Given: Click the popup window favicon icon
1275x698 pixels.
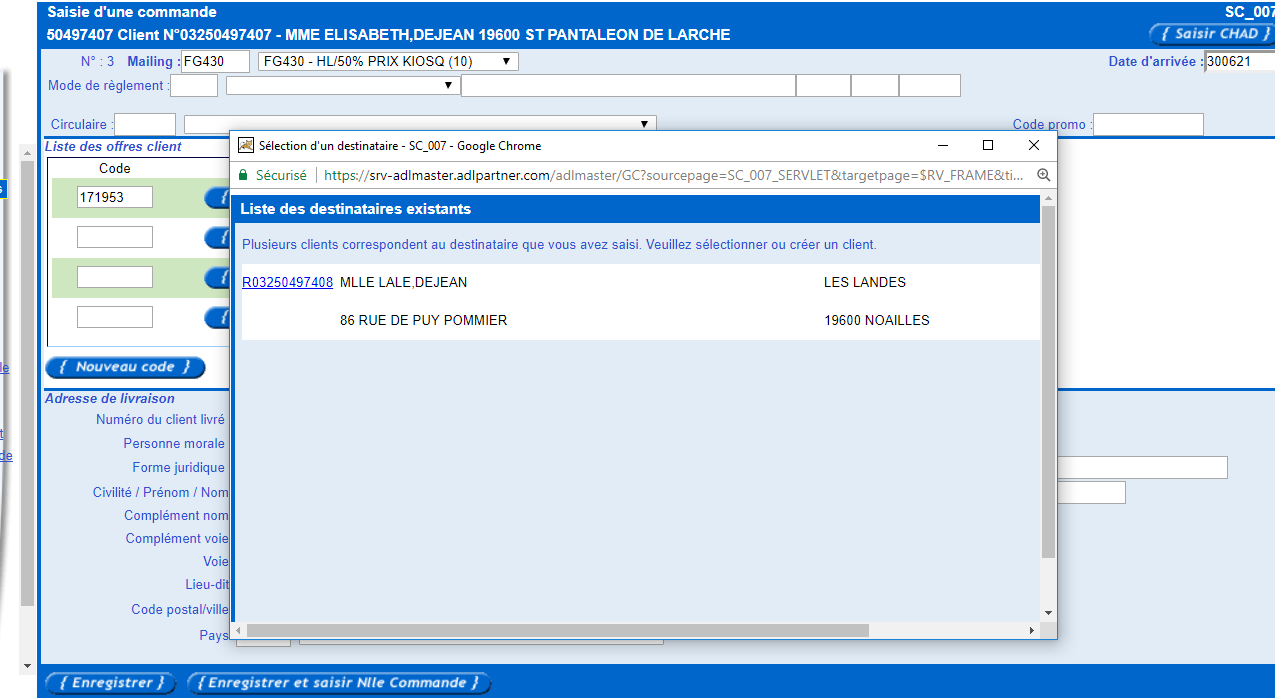Looking at the screenshot, I should click(x=245, y=146).
